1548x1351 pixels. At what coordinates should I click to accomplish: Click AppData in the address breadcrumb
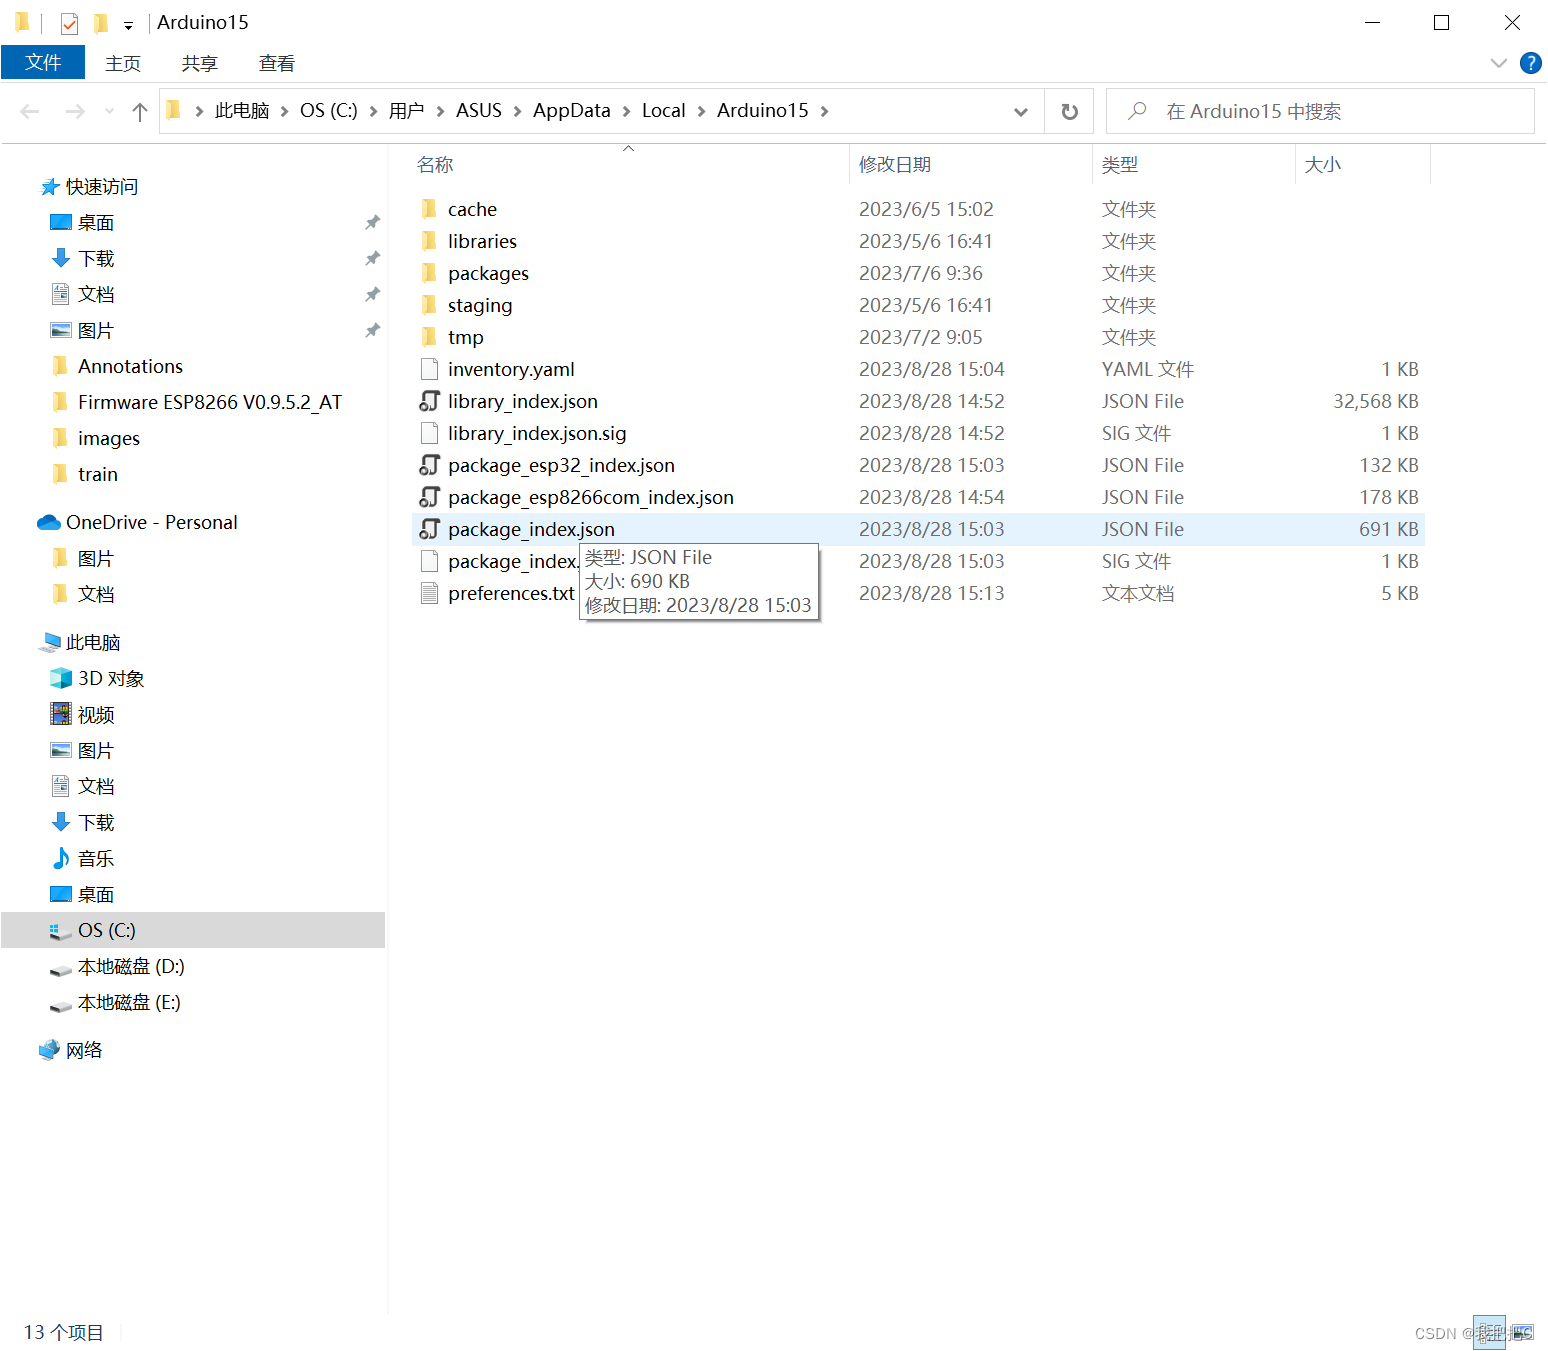(572, 111)
